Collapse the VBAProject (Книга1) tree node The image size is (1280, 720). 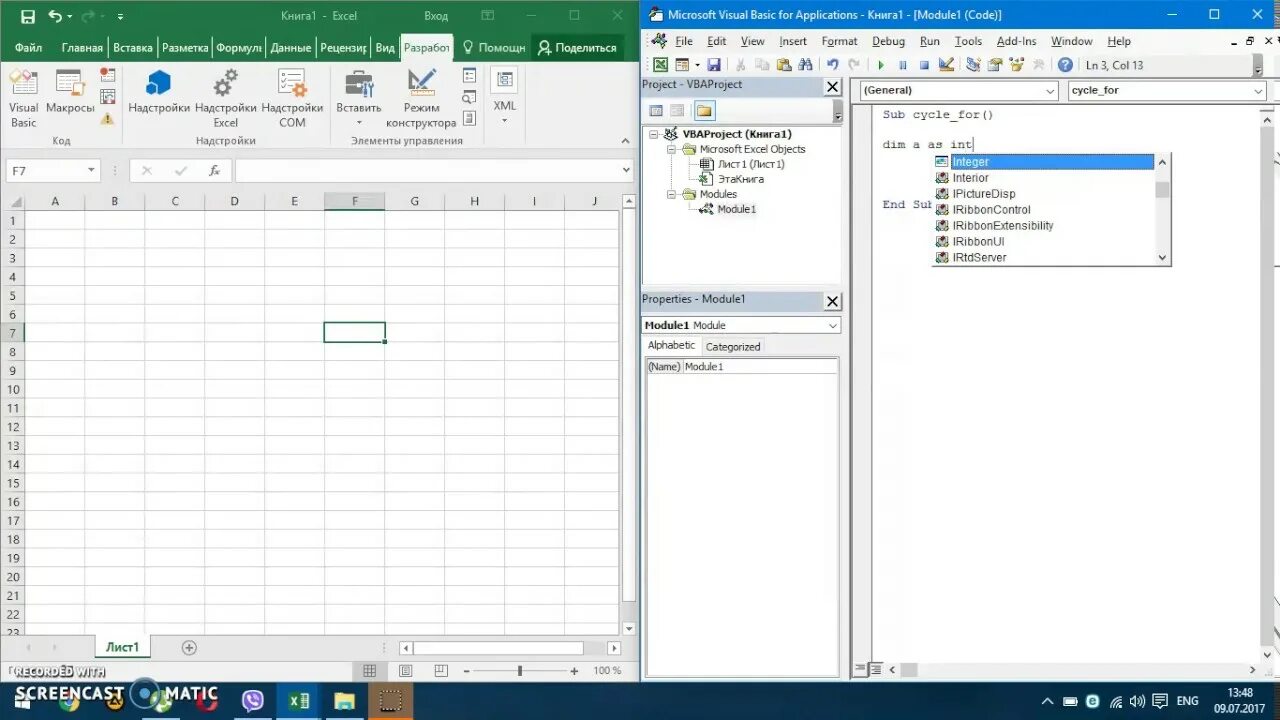point(654,134)
